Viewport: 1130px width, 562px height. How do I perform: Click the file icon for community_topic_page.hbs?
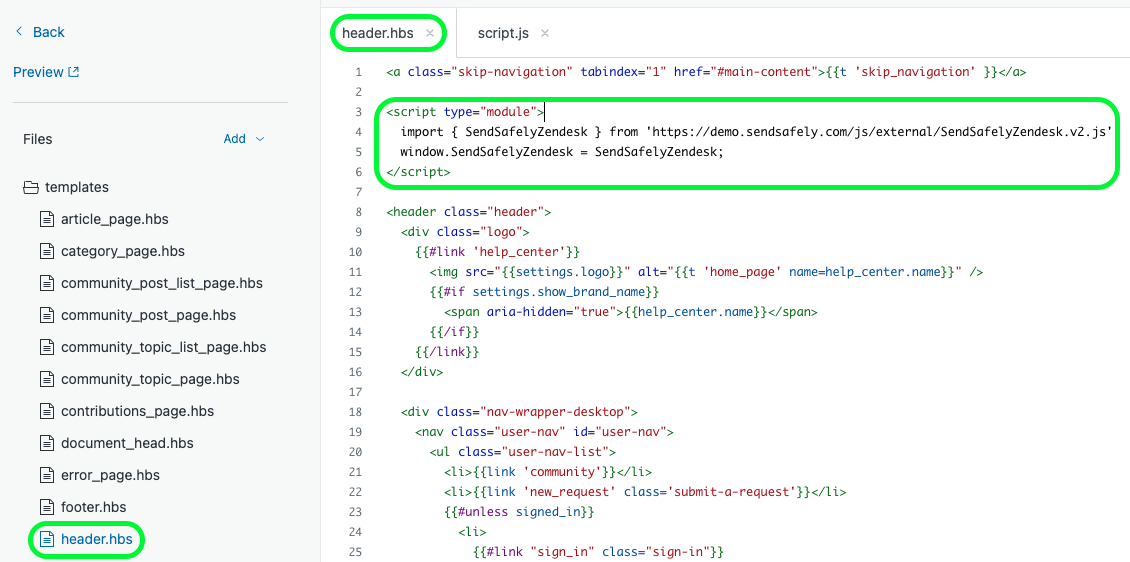click(47, 379)
